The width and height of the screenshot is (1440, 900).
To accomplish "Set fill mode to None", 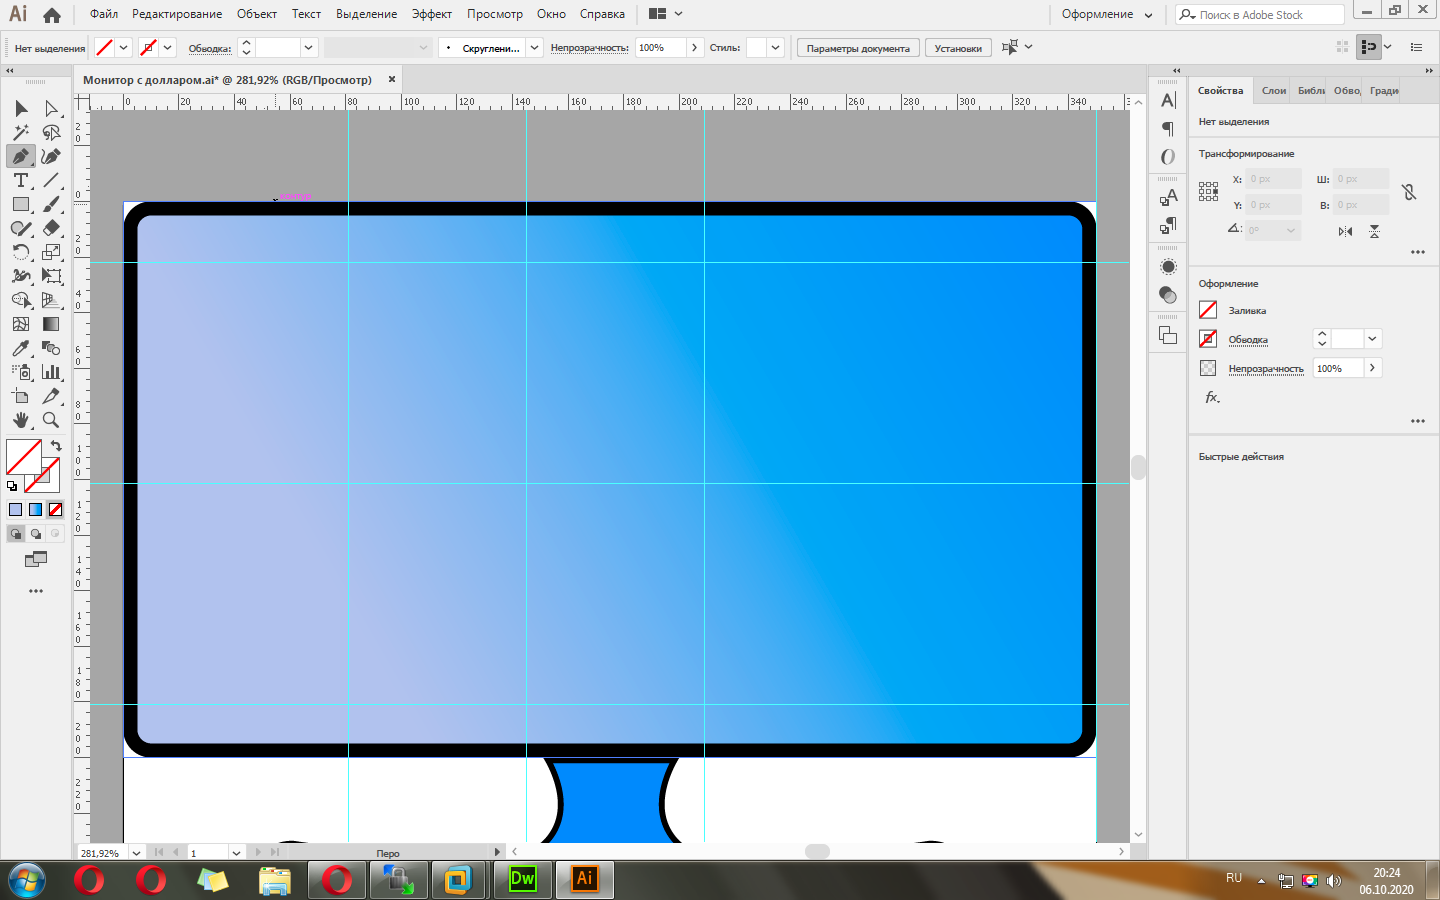I will pos(55,509).
